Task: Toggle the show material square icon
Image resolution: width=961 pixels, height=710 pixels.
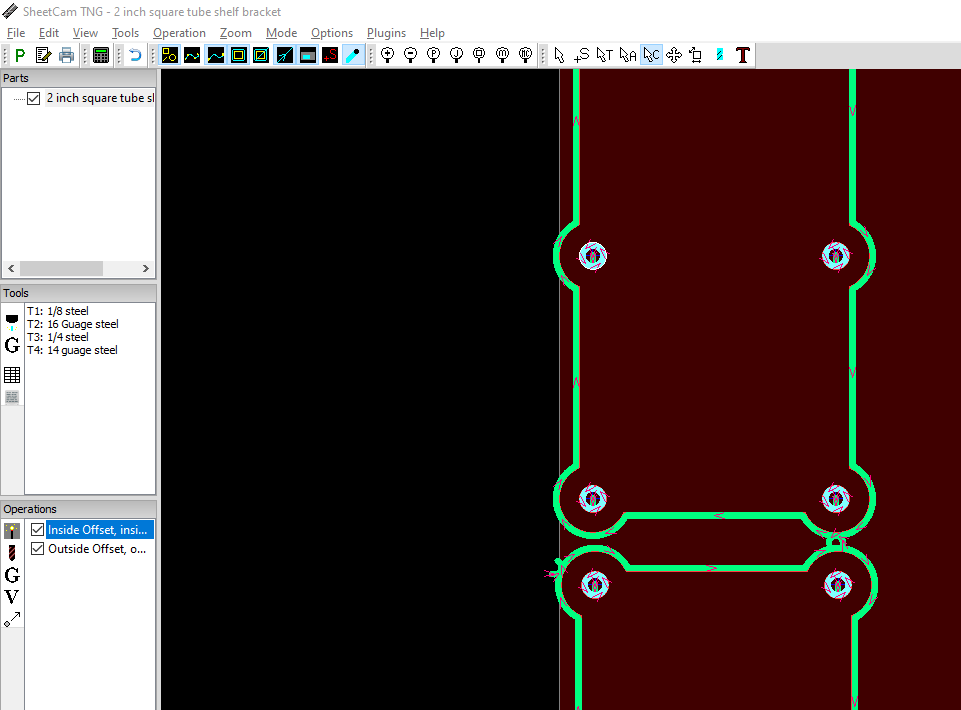Action: pos(238,55)
